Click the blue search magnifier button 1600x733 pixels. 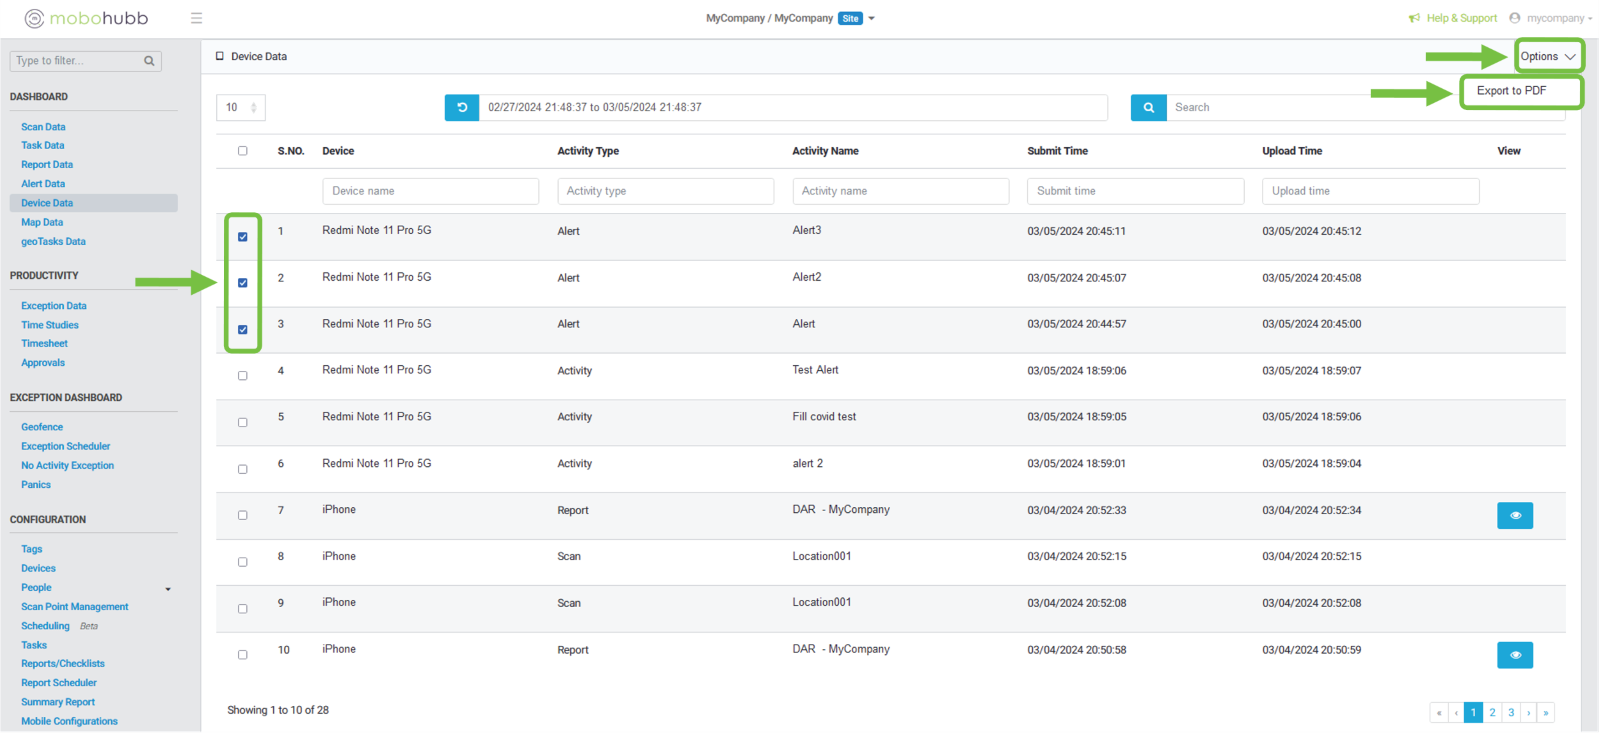[x=1148, y=107]
